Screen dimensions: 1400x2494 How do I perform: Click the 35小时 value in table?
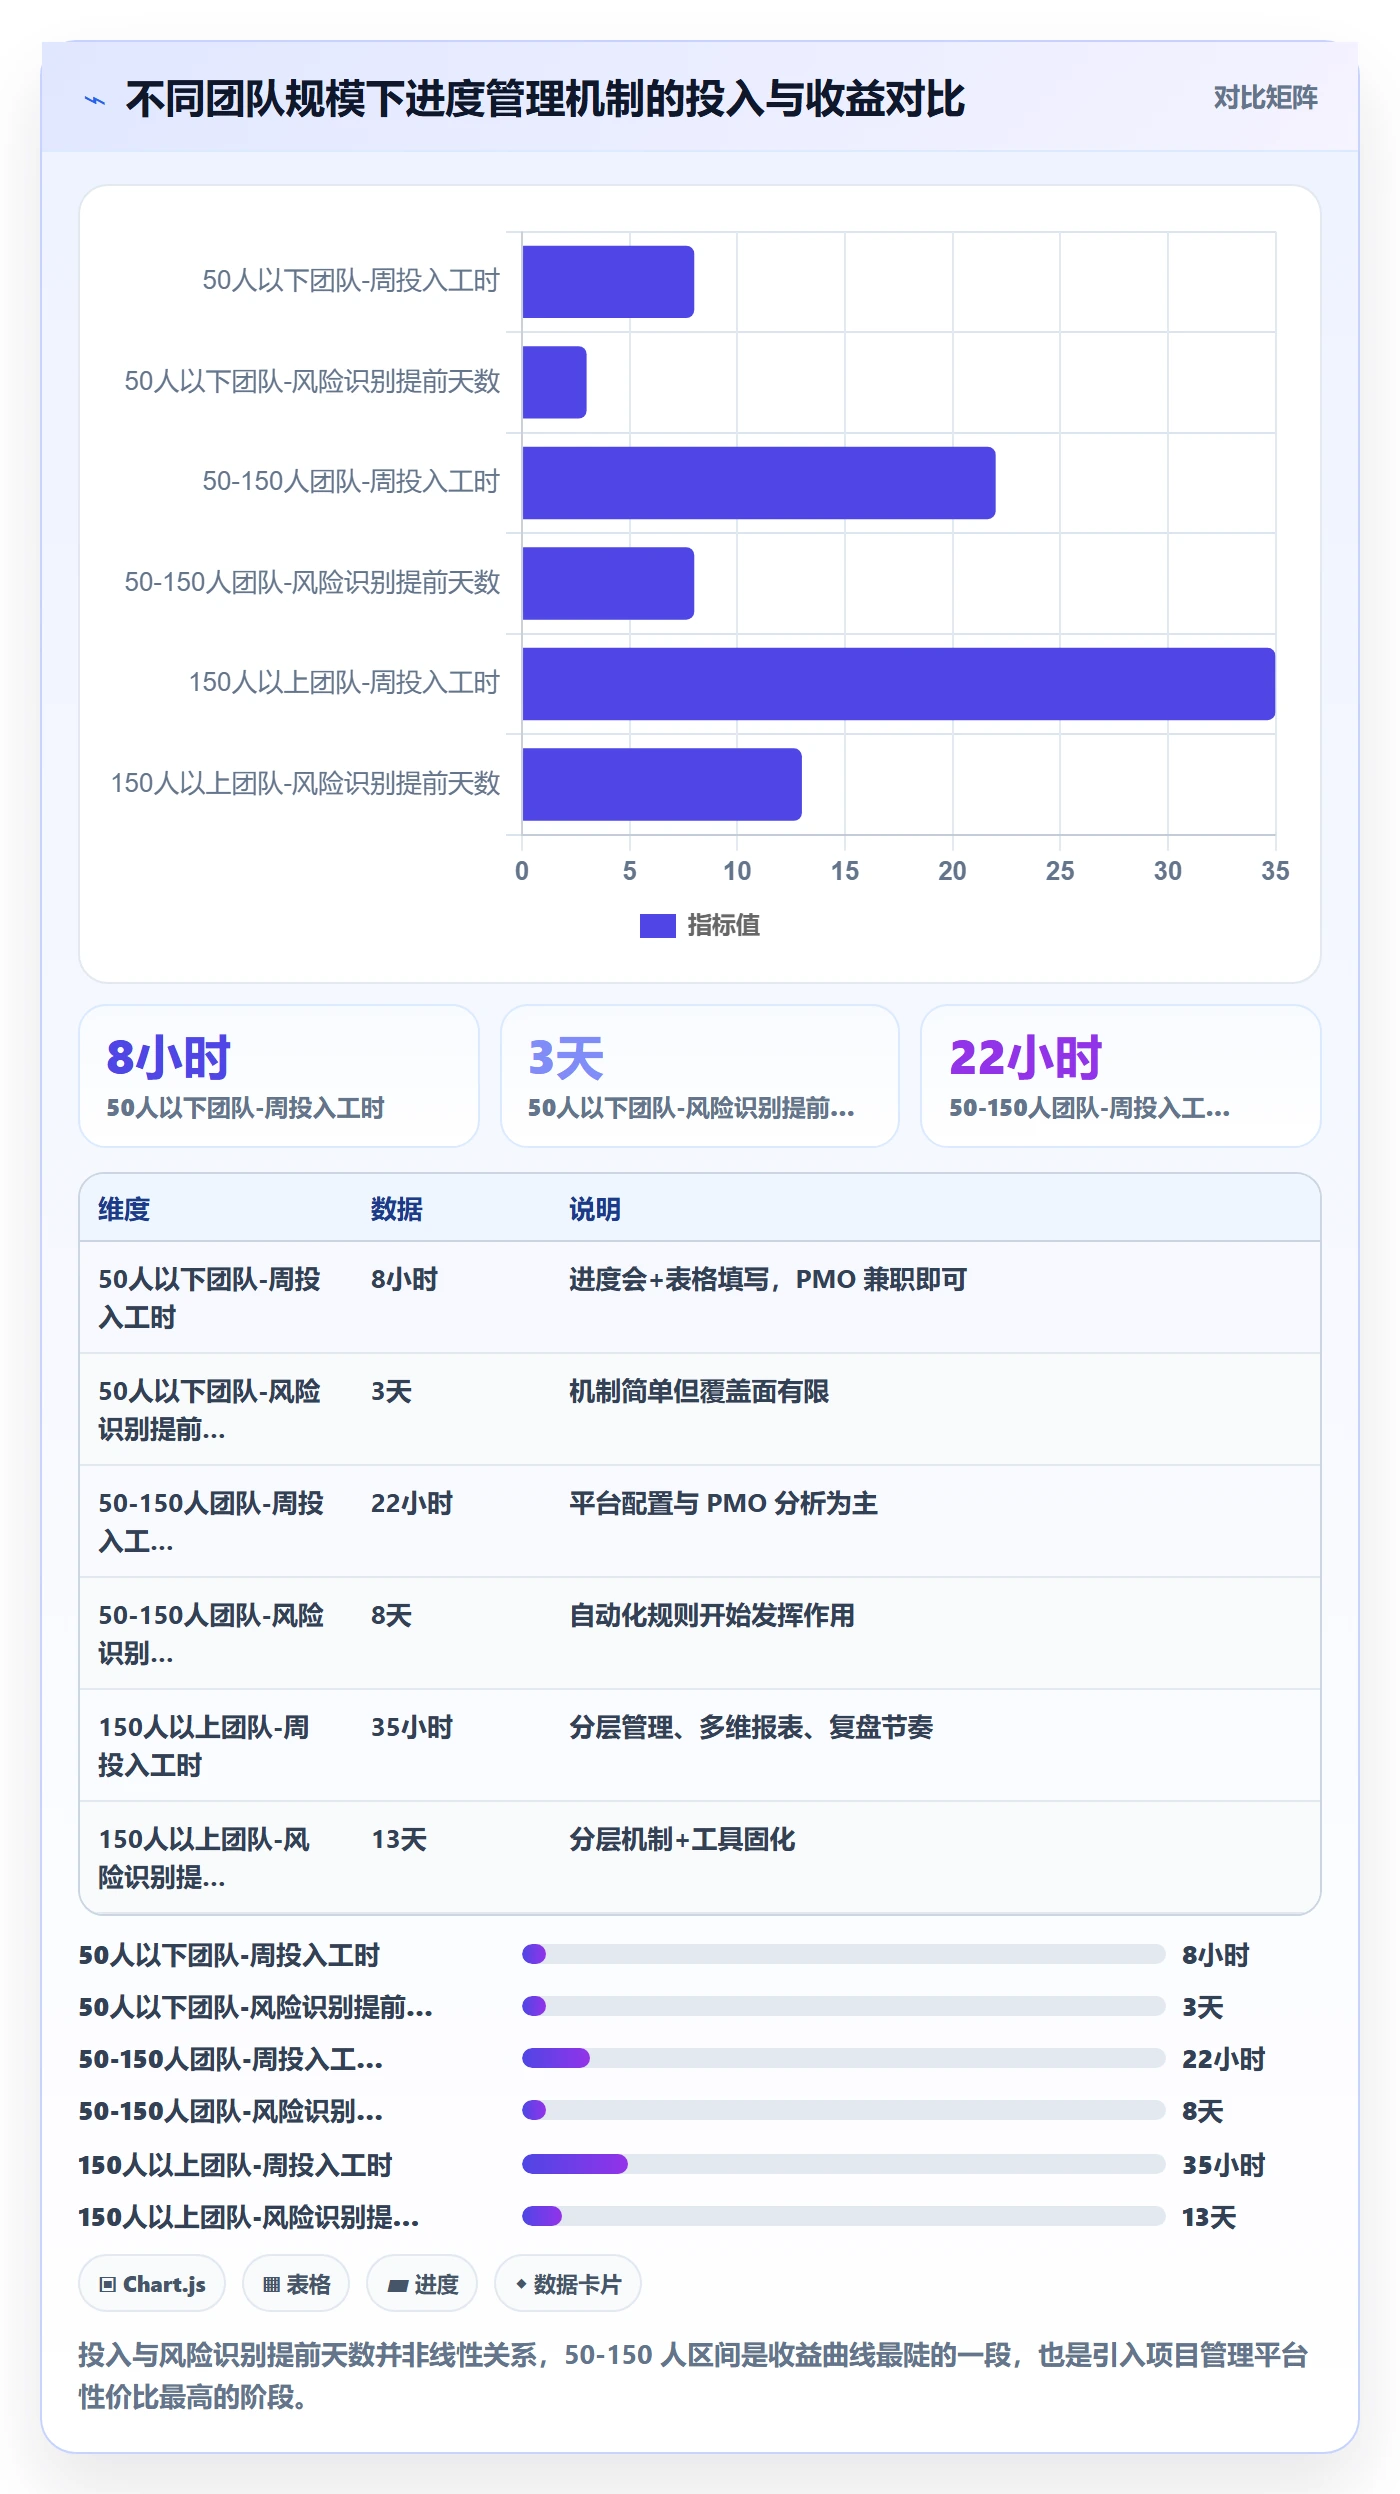pos(412,1727)
